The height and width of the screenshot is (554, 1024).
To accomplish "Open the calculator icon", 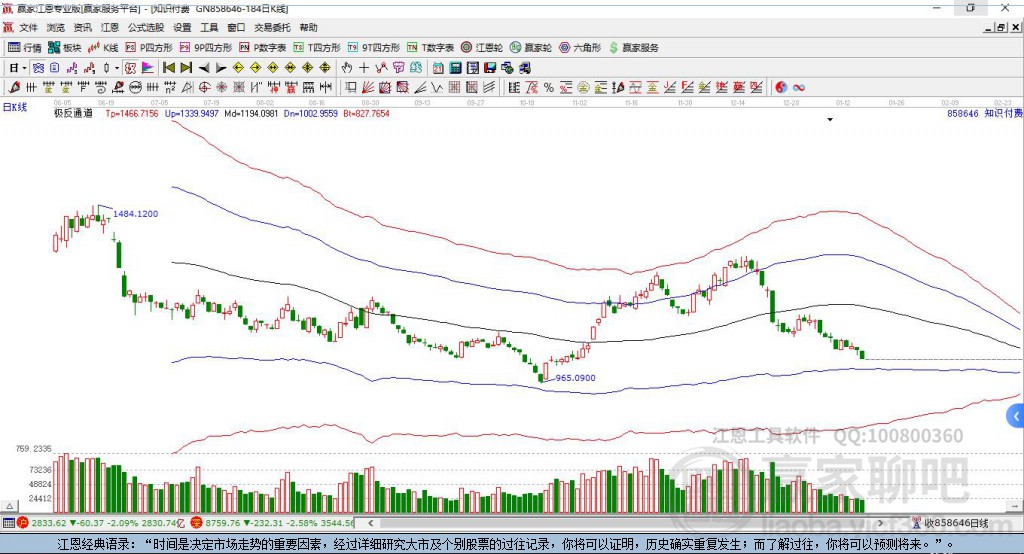I will tap(455, 68).
